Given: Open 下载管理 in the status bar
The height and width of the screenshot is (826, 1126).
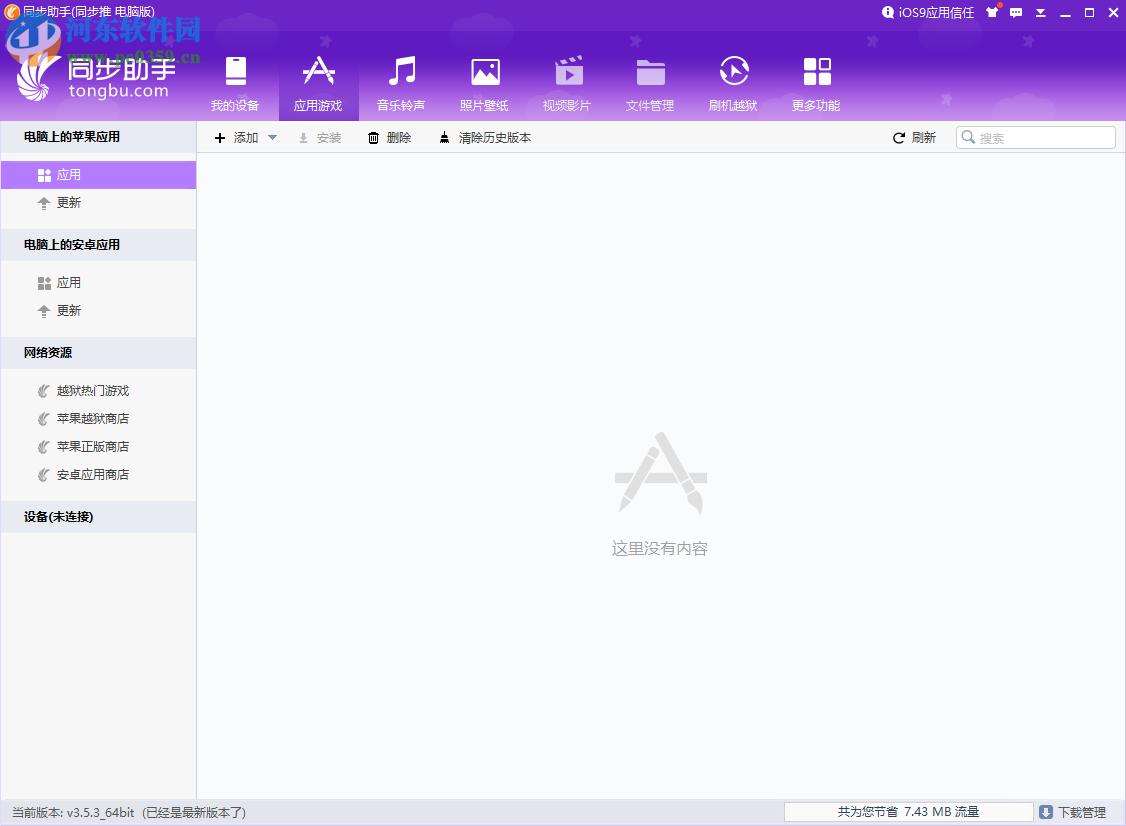Looking at the screenshot, I should (x=1072, y=813).
